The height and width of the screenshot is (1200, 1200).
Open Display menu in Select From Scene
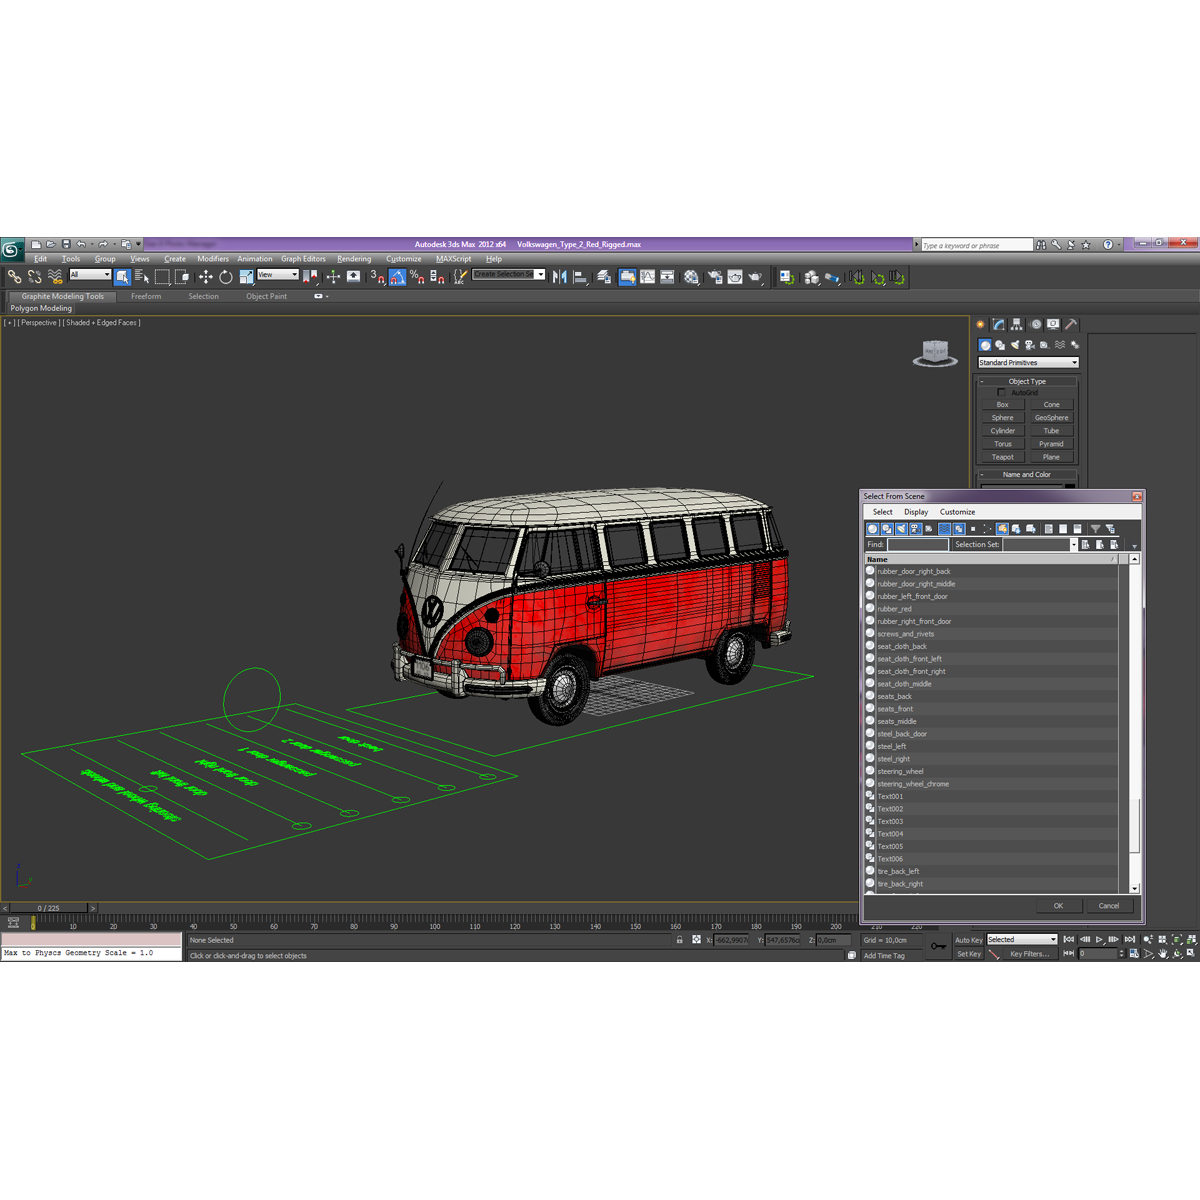coord(916,512)
